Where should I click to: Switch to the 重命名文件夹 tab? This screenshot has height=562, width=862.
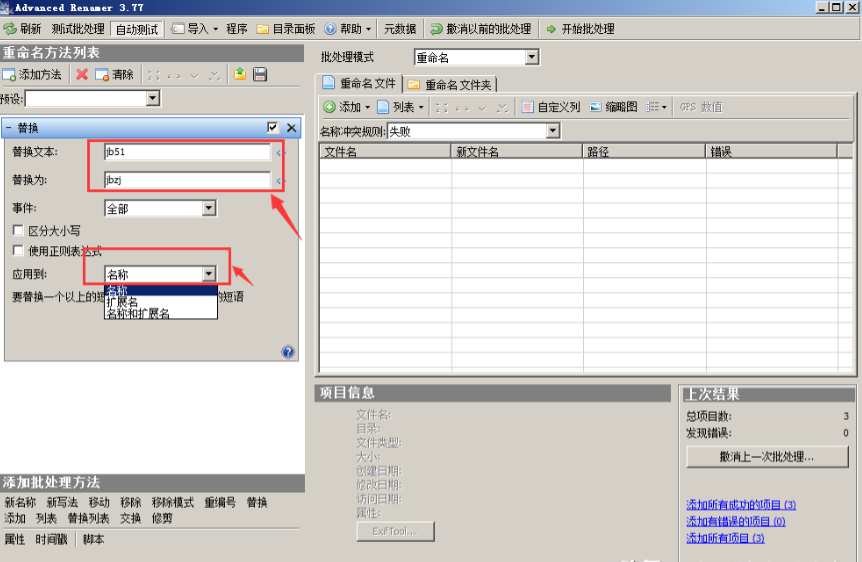(451, 85)
